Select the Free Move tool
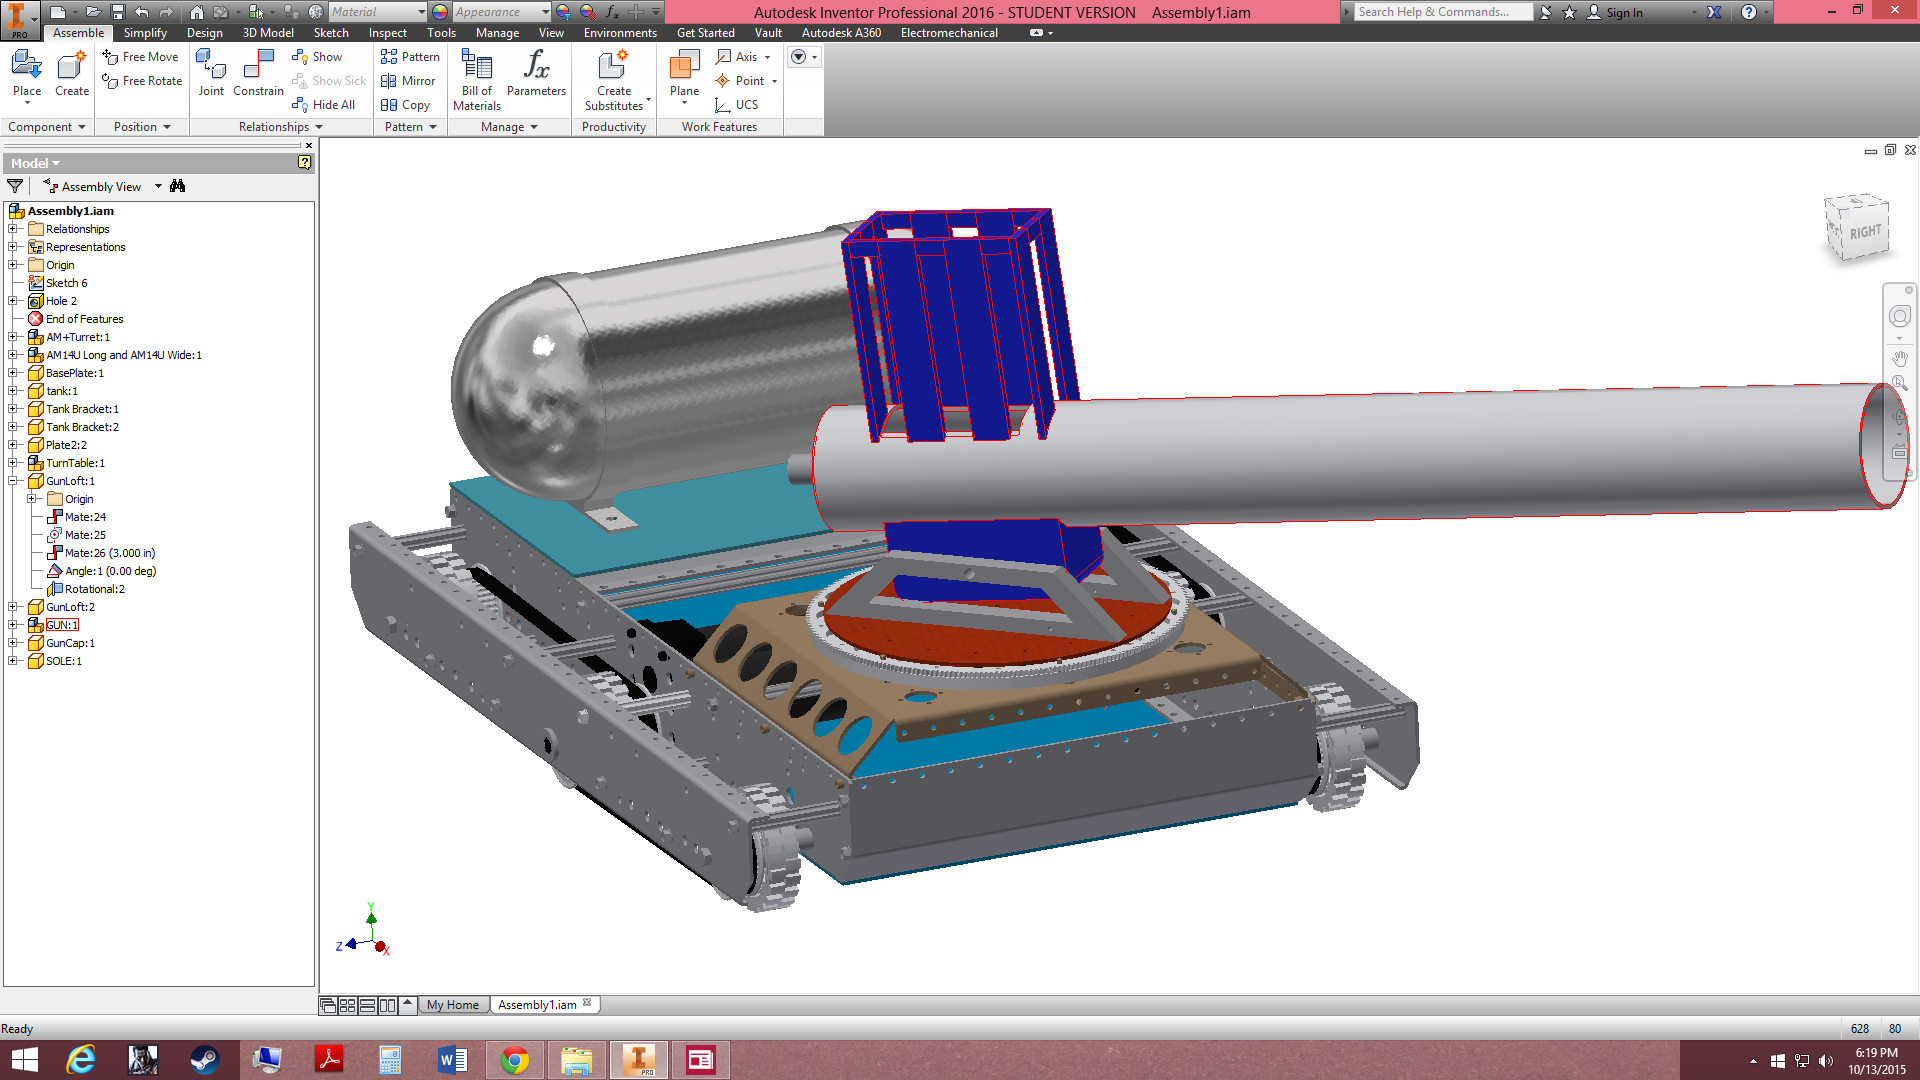 (x=140, y=57)
